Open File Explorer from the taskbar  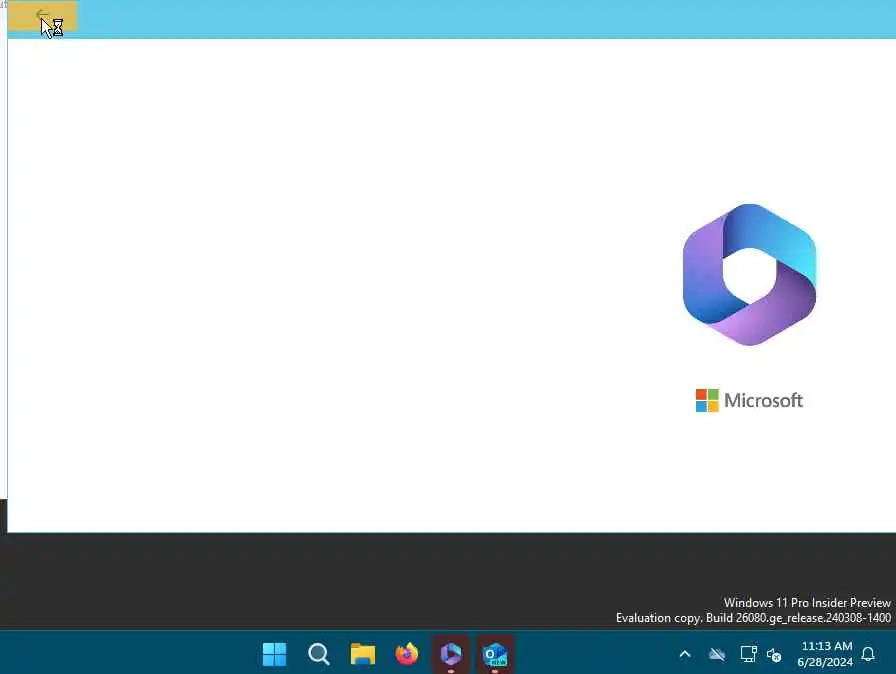pyautogui.click(x=363, y=654)
